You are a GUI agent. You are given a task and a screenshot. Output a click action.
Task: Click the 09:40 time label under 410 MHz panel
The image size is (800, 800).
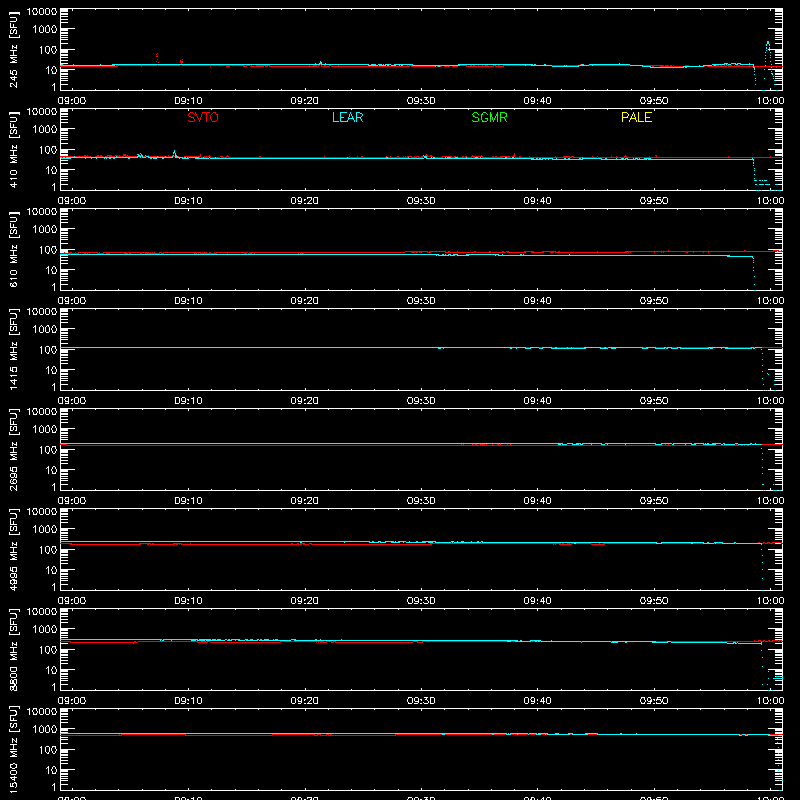(537, 201)
